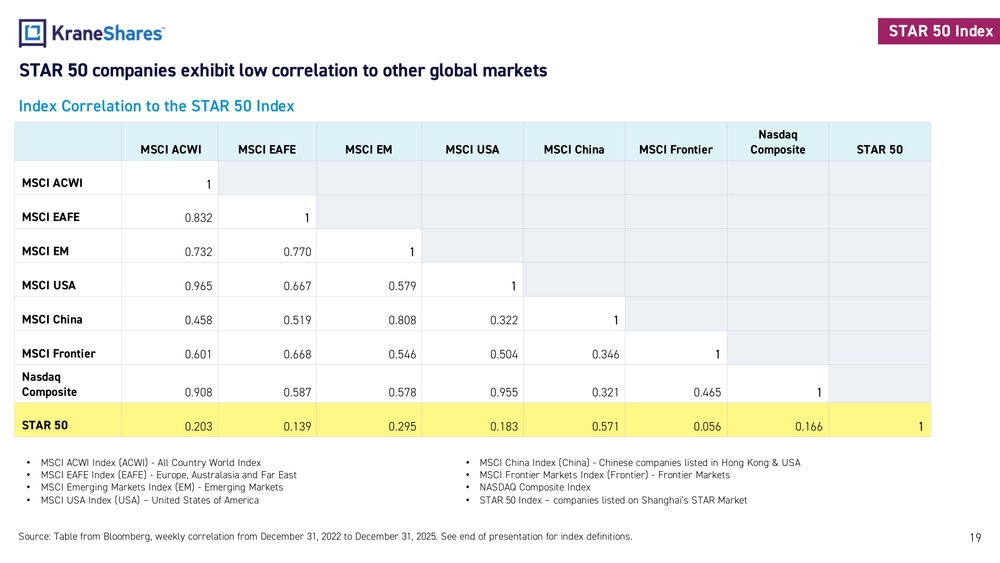Screen dimensions: 1000x563
Task: Click the MSCI China row label
Action: 52,320
